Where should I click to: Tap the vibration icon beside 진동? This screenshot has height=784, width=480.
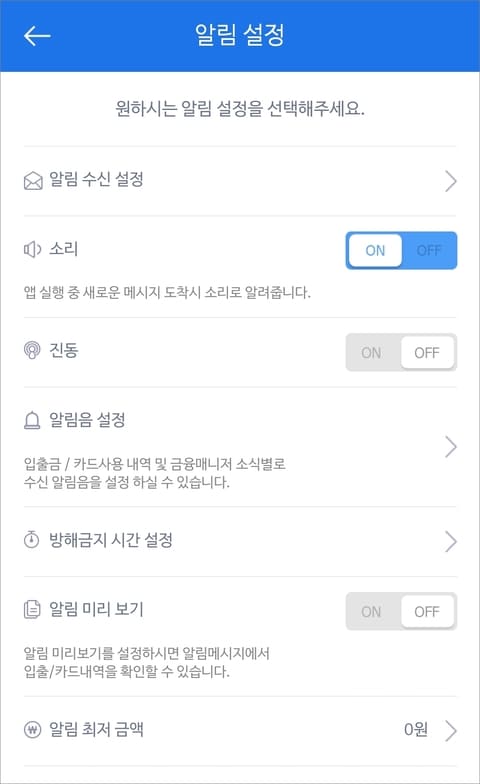click(x=32, y=350)
